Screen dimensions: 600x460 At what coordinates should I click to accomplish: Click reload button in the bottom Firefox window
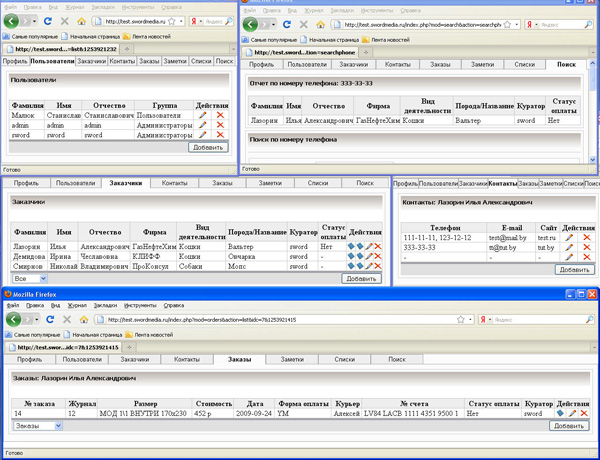click(48, 319)
